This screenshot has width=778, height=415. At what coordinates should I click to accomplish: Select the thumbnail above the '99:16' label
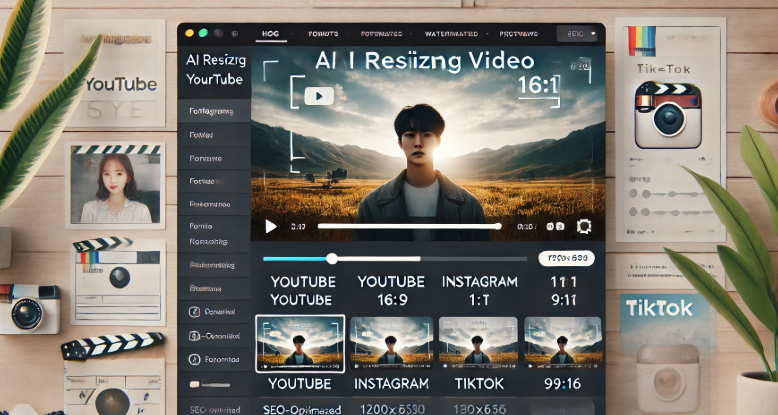[563, 343]
